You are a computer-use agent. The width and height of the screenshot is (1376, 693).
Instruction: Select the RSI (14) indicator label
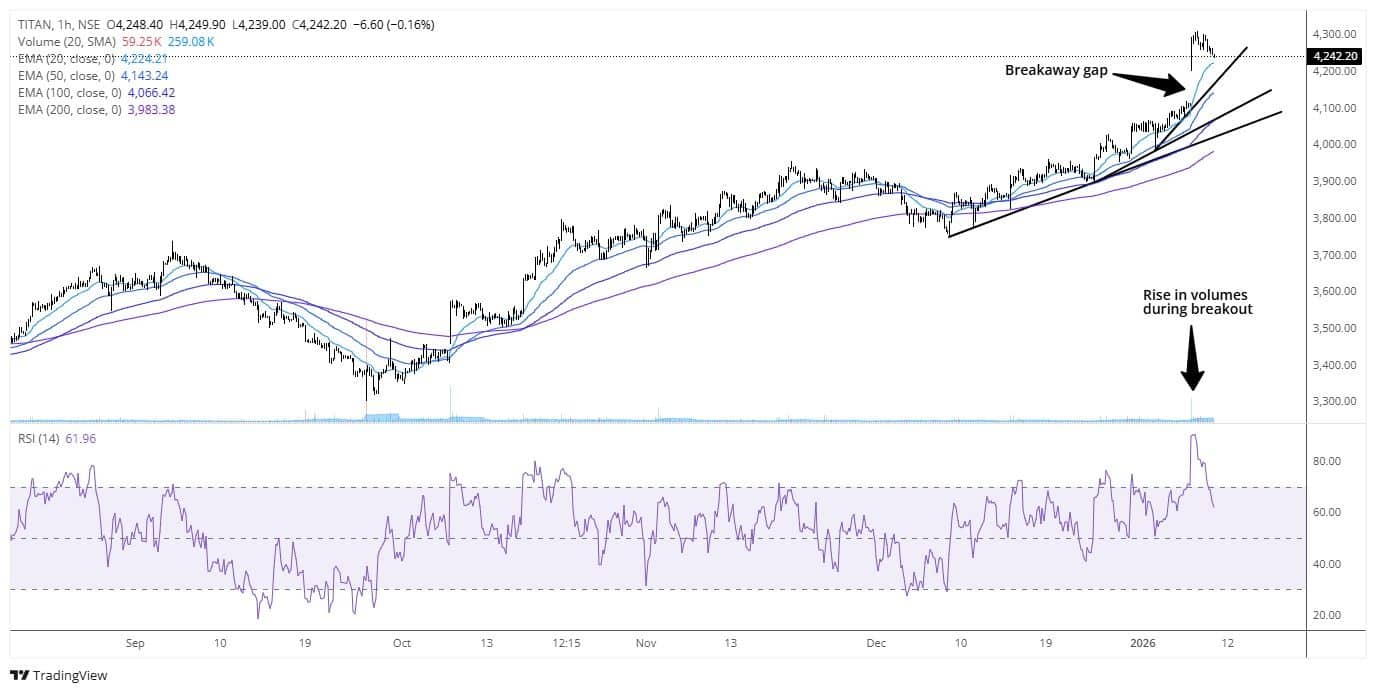coord(39,438)
